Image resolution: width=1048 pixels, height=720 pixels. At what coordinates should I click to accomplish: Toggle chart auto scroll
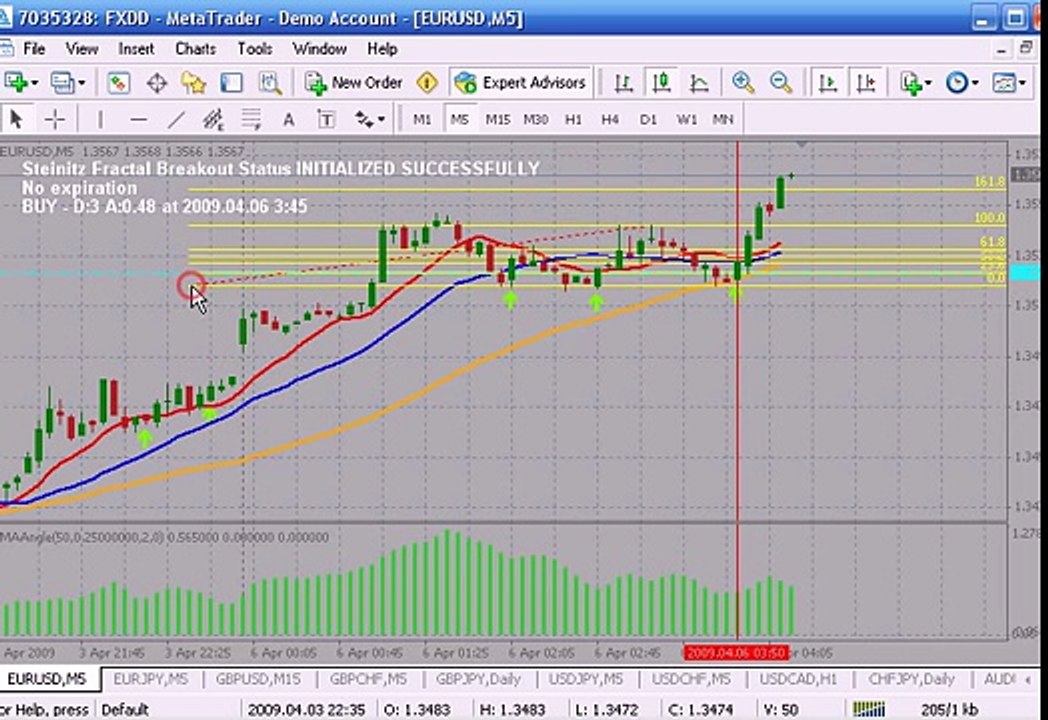pyautogui.click(x=828, y=83)
